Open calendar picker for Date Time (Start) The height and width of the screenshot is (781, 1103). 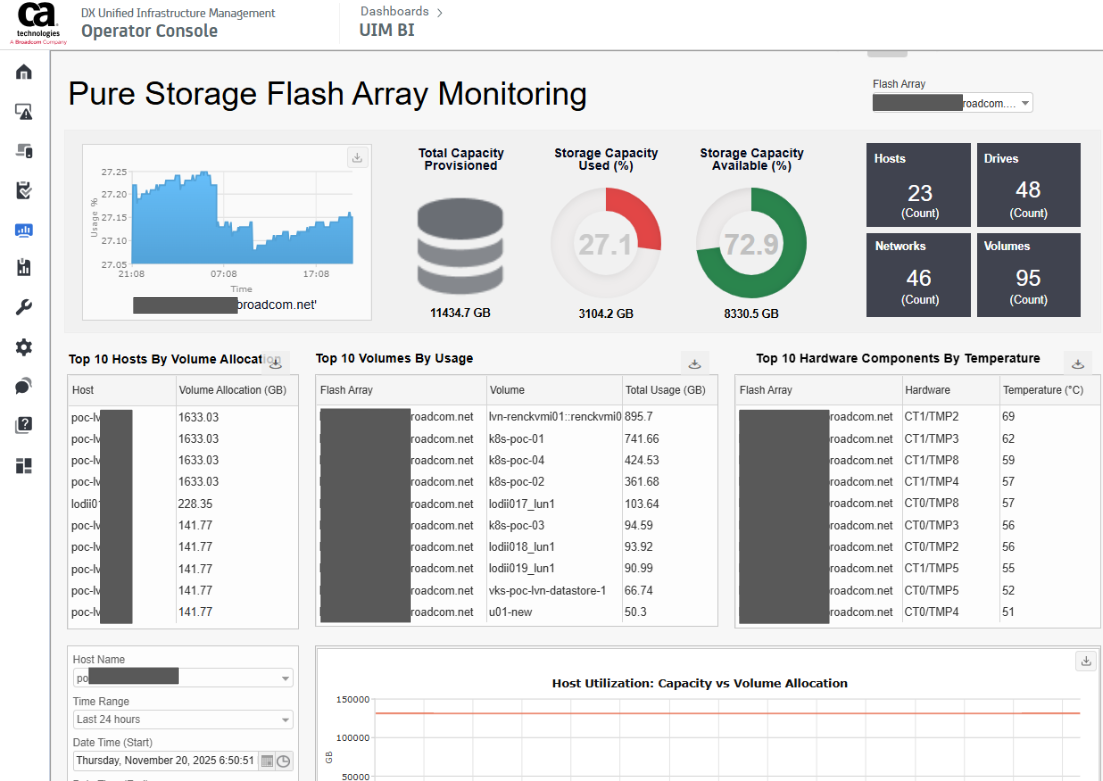point(267,761)
